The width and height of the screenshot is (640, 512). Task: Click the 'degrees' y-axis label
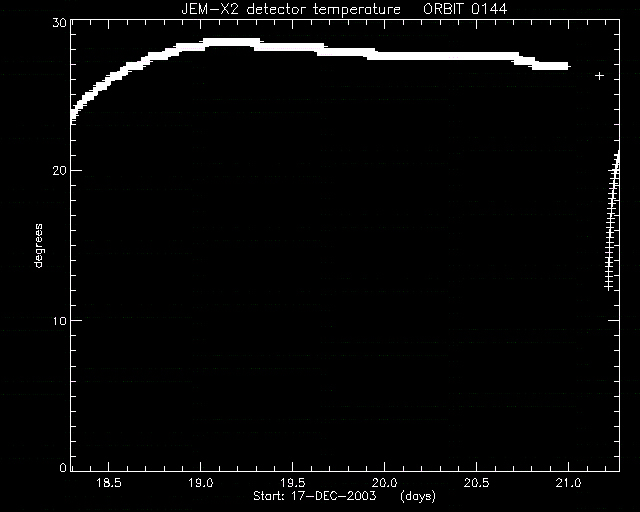pos(38,245)
